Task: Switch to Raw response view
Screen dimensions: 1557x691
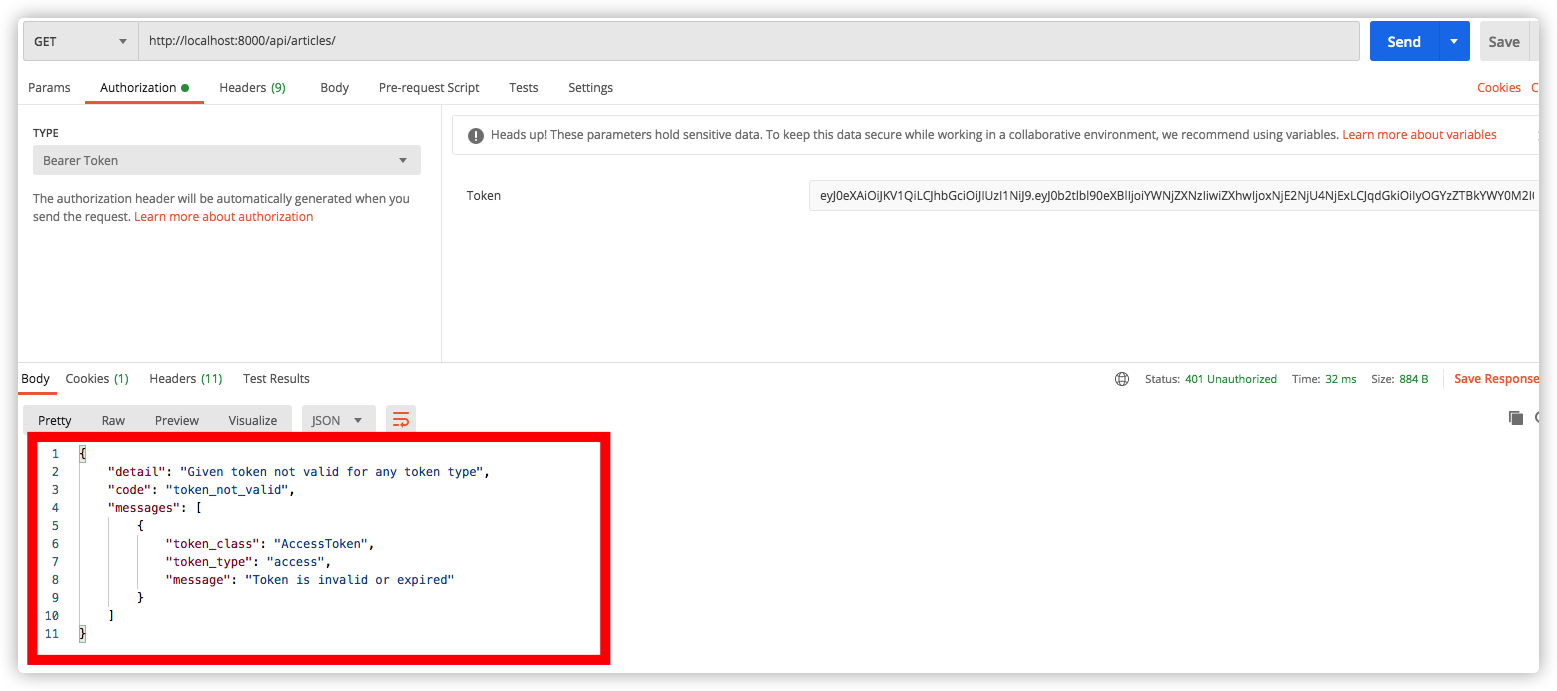Action: pos(113,420)
